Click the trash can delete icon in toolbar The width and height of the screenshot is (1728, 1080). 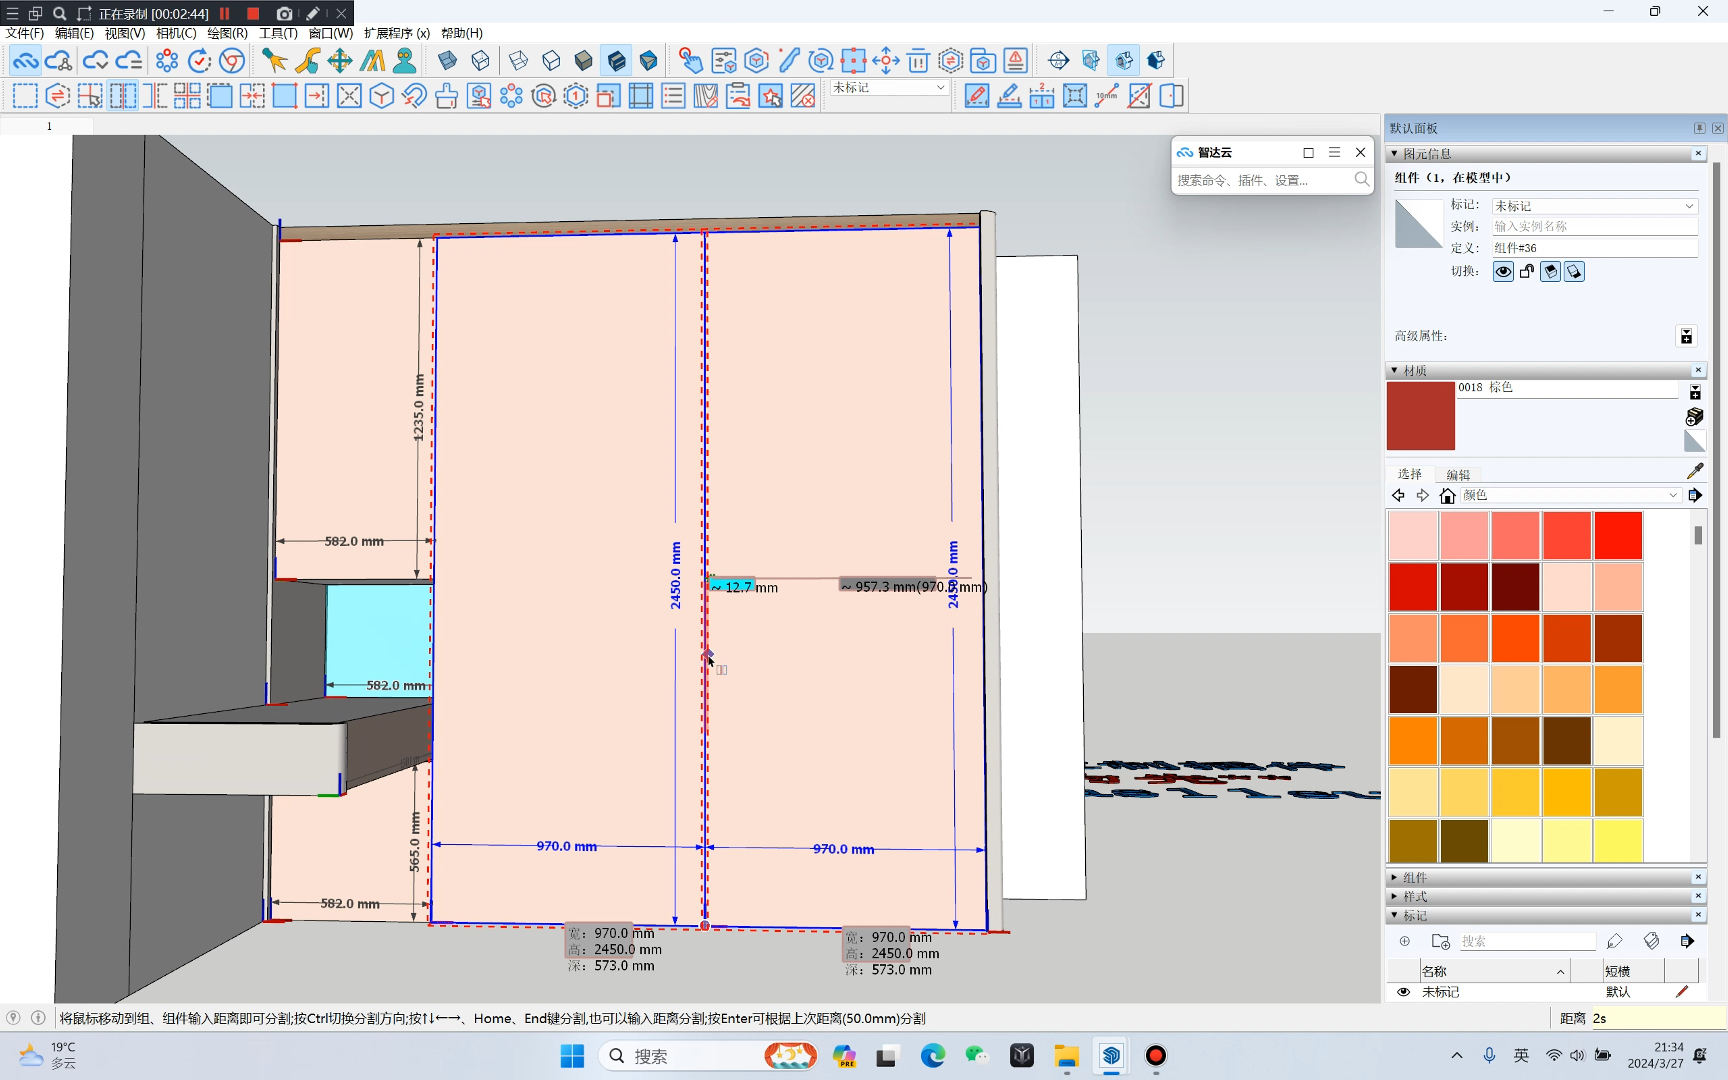pyautogui.click(x=918, y=61)
